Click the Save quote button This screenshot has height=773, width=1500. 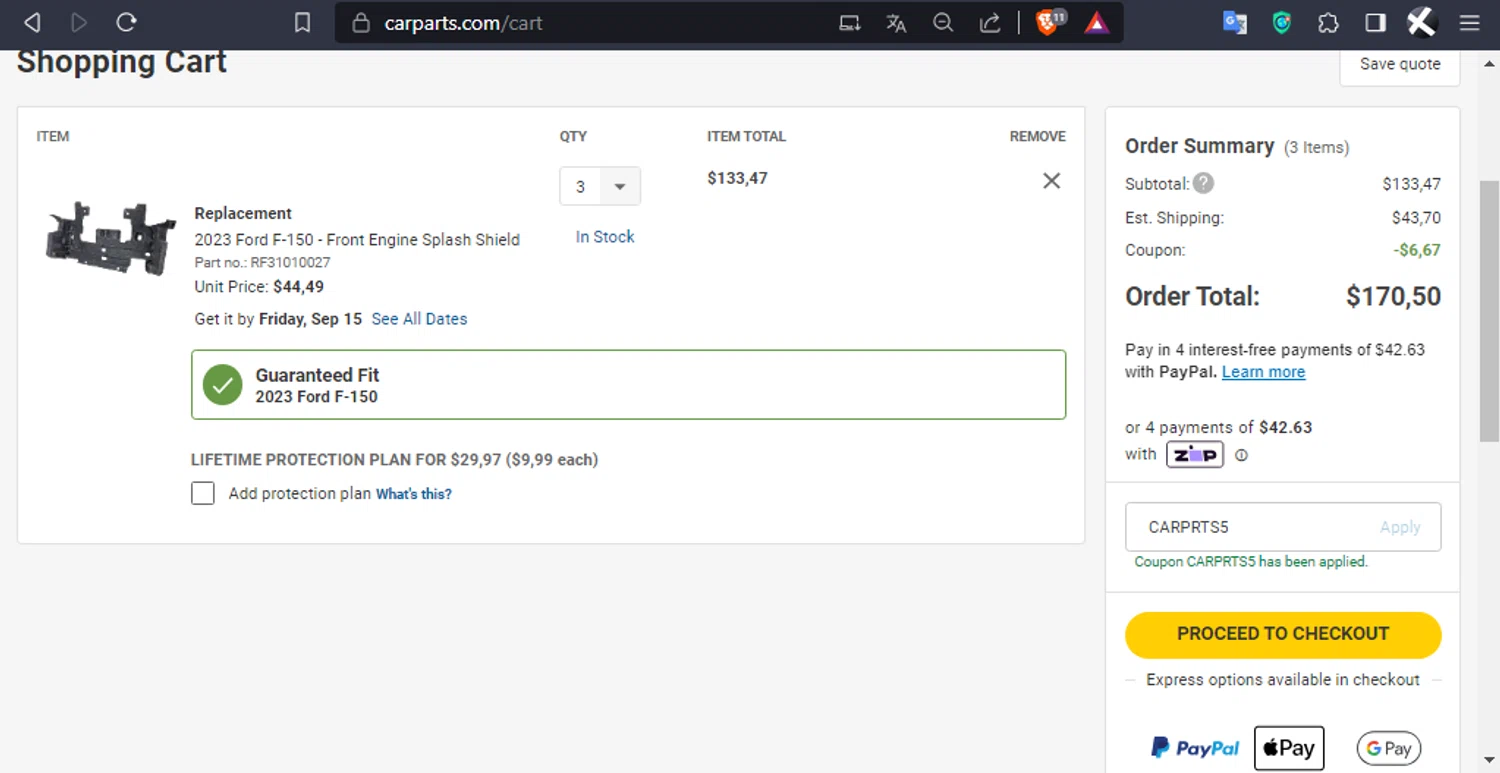click(1400, 65)
